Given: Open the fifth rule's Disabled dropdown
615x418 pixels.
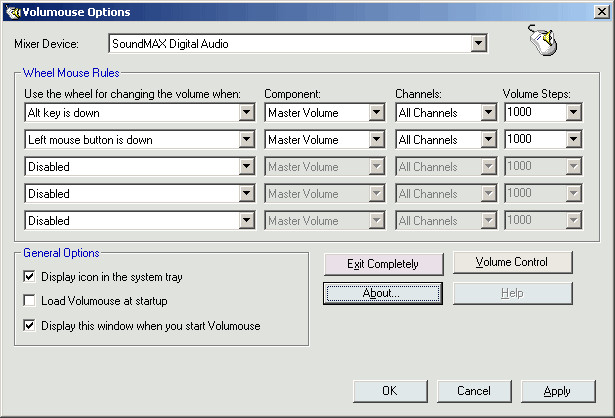Looking at the screenshot, I should tap(247, 220).
